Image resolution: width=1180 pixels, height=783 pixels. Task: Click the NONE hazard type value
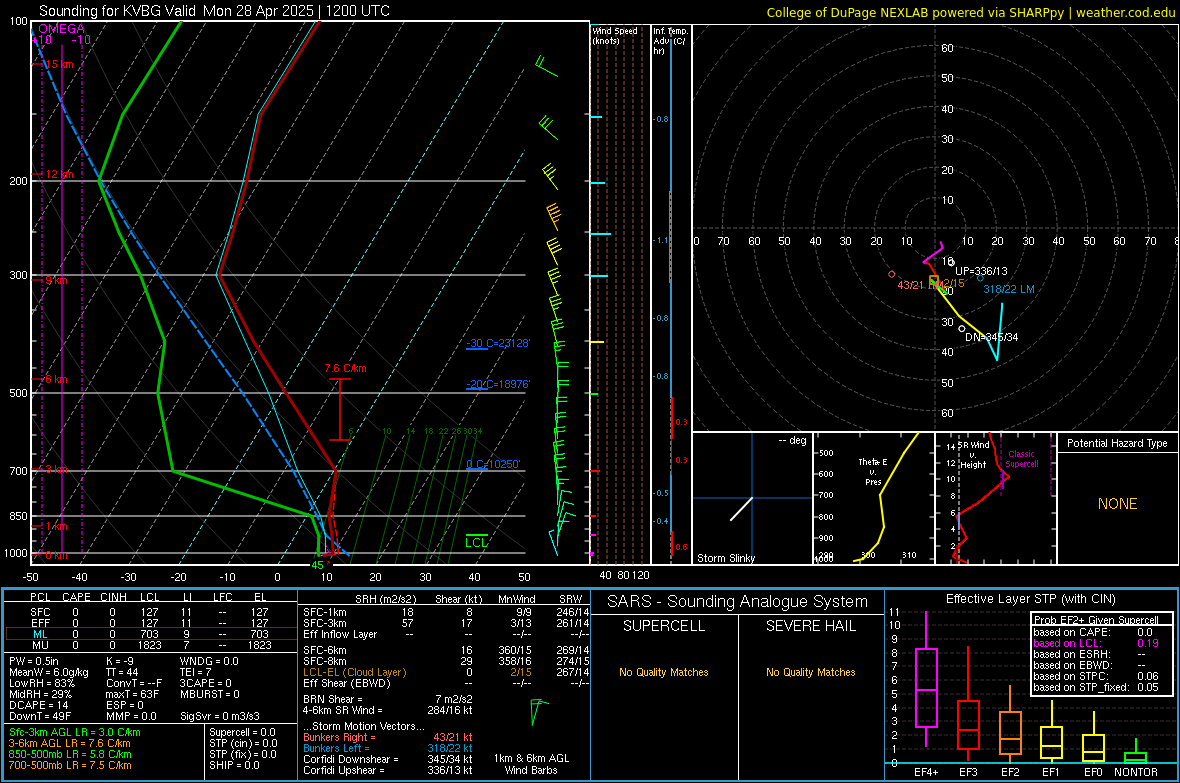click(1117, 504)
